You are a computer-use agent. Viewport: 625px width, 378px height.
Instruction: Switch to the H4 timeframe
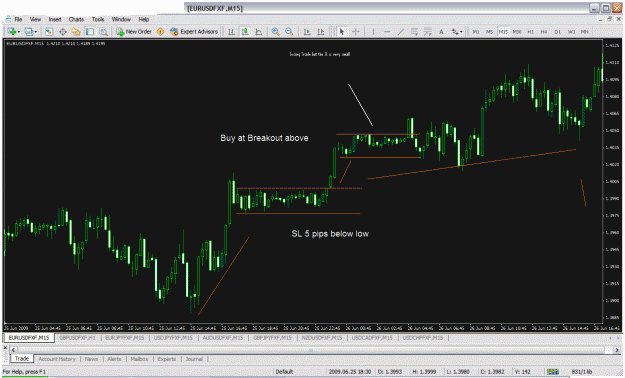coord(544,32)
